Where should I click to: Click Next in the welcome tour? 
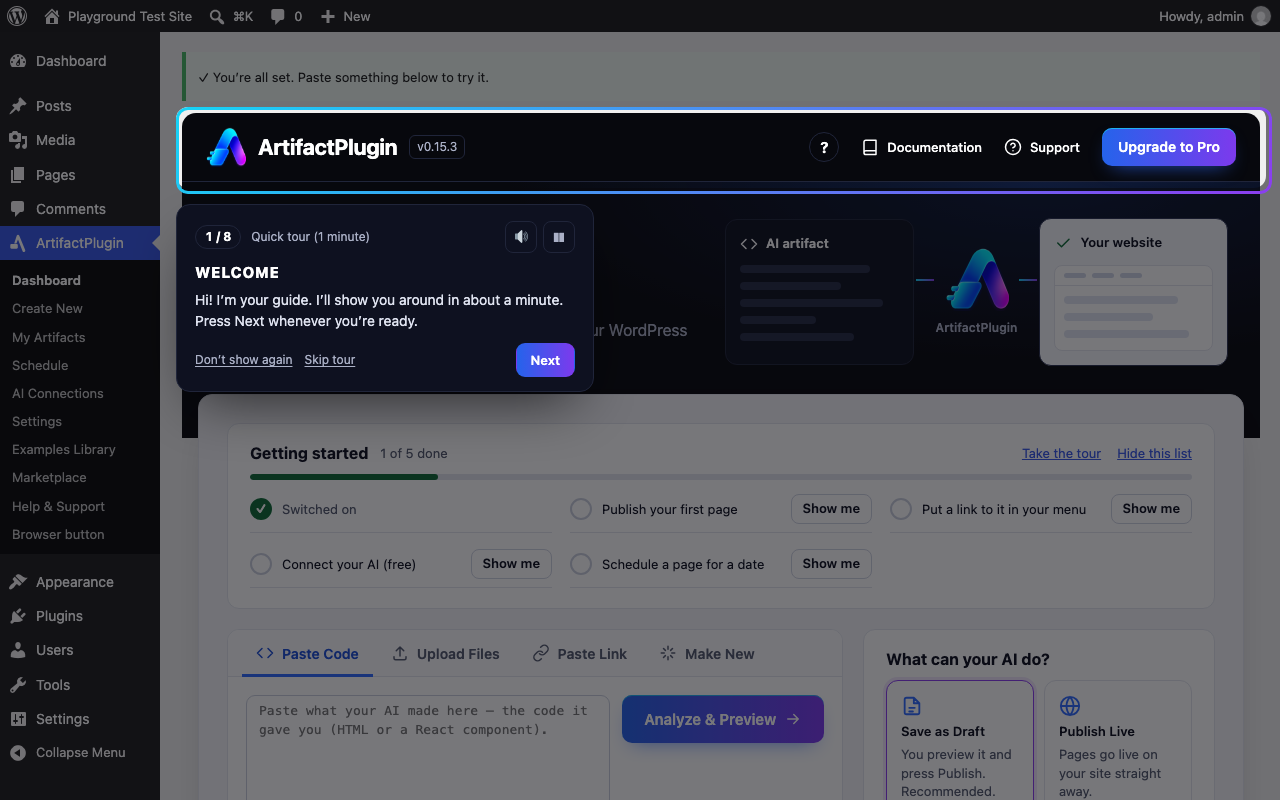coord(545,360)
